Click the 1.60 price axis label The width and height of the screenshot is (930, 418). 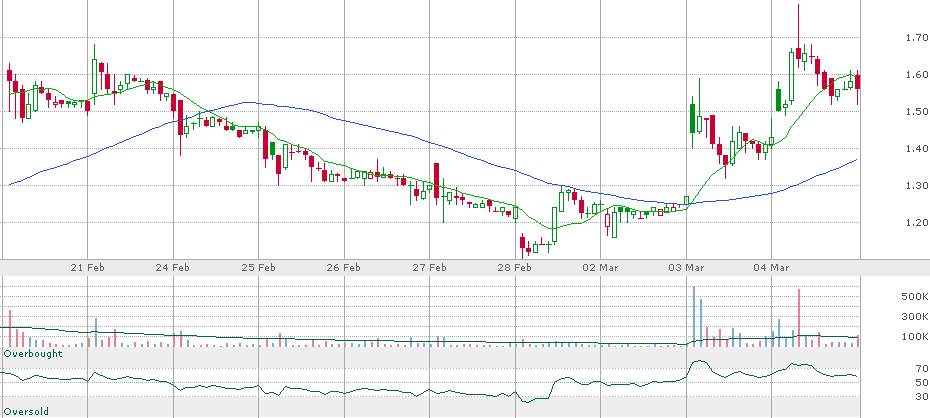(x=915, y=75)
